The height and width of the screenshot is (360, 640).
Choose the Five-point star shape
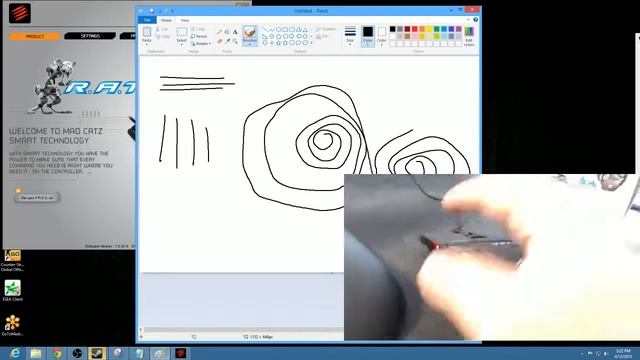coord(278,43)
